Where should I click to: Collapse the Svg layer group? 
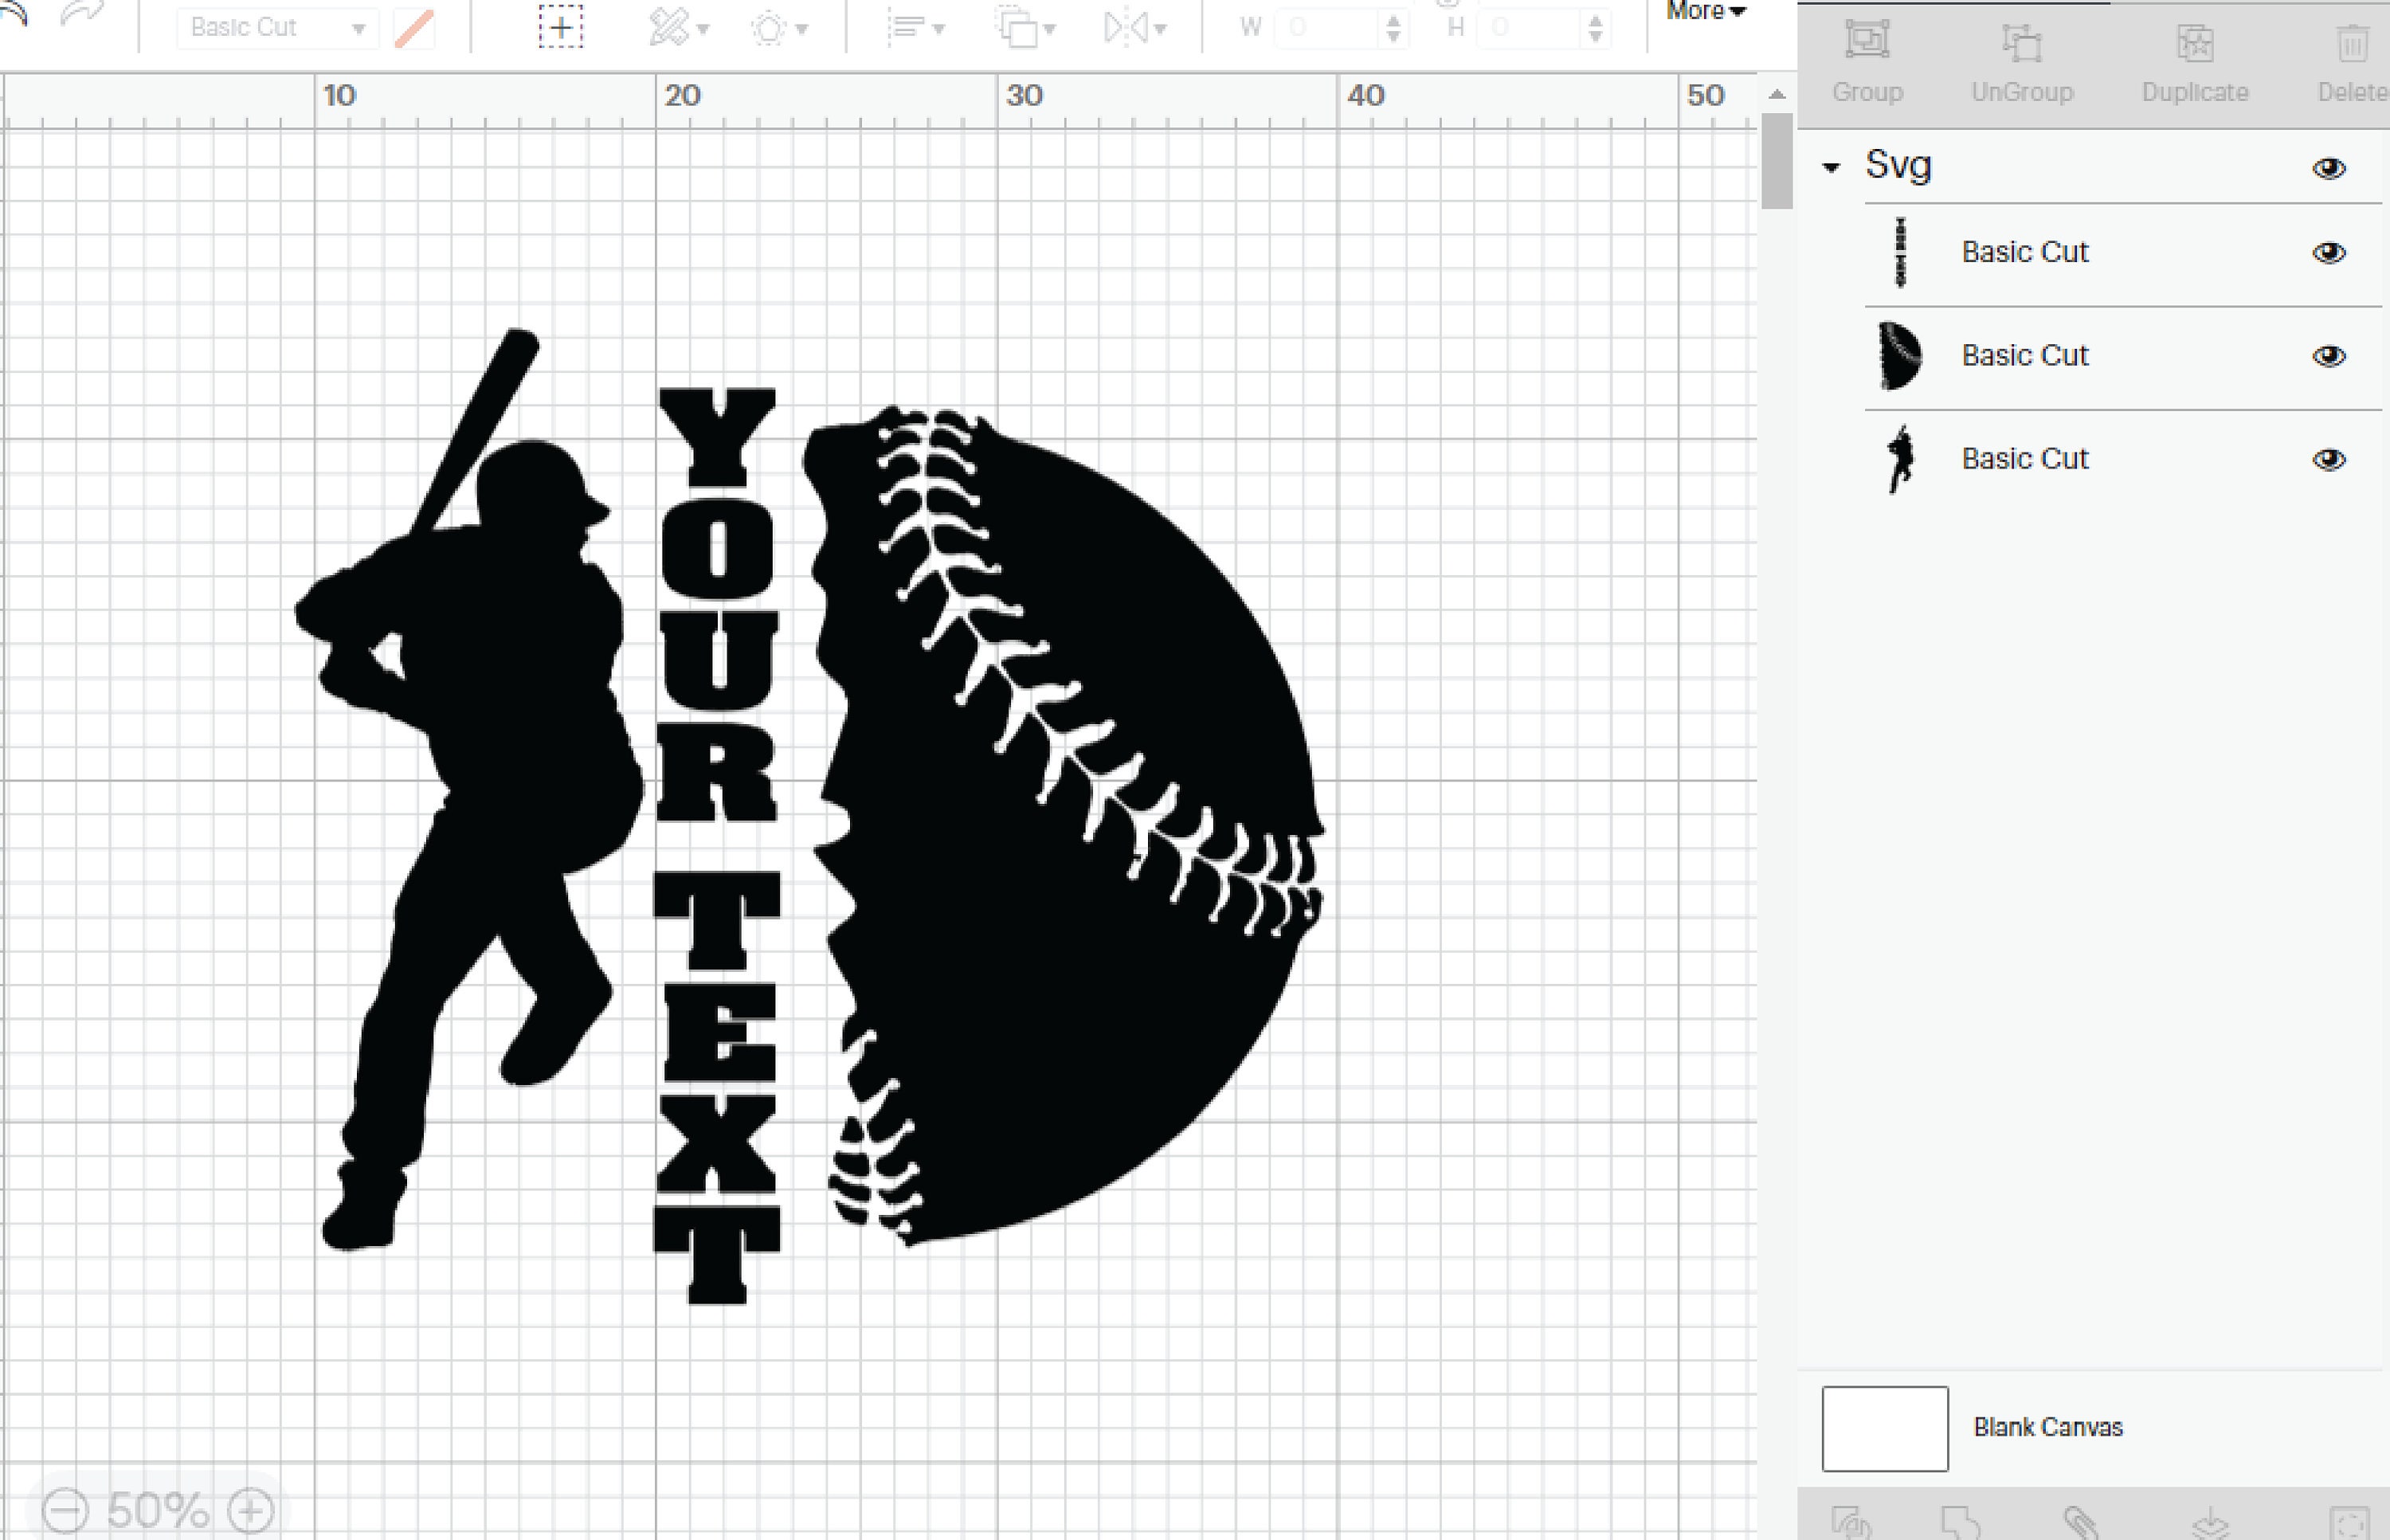pos(1832,168)
